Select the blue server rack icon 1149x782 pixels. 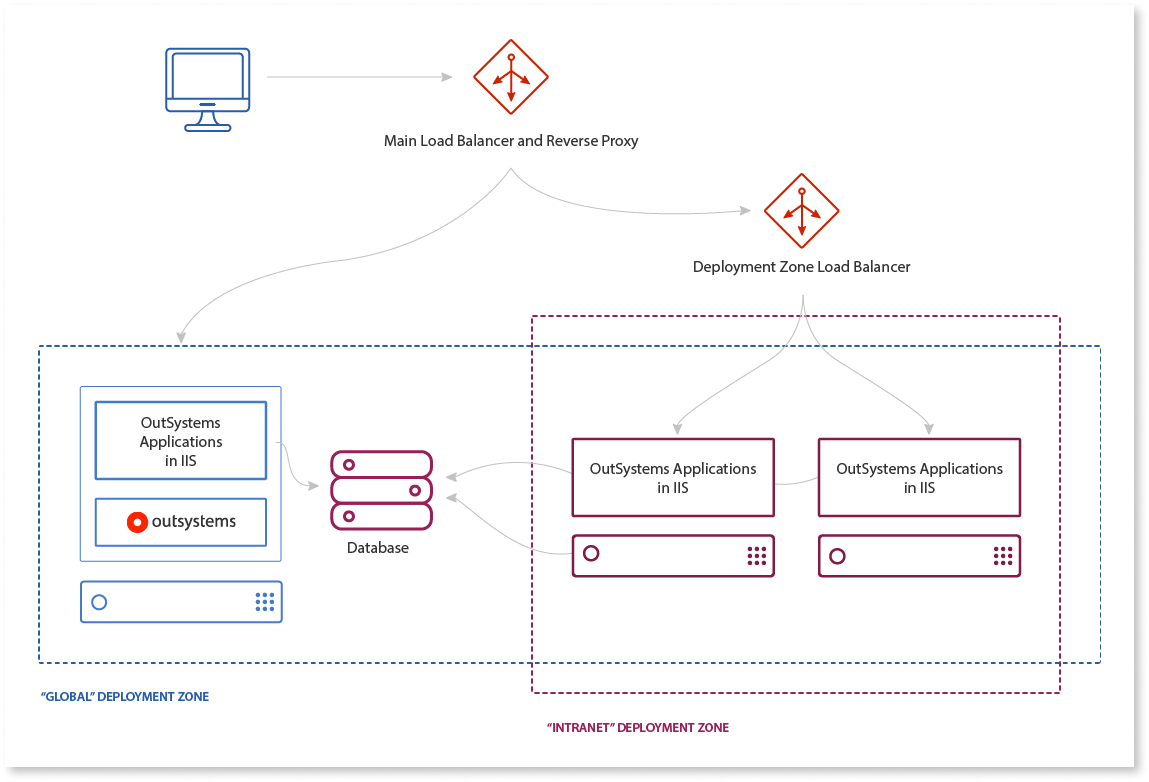tap(181, 602)
